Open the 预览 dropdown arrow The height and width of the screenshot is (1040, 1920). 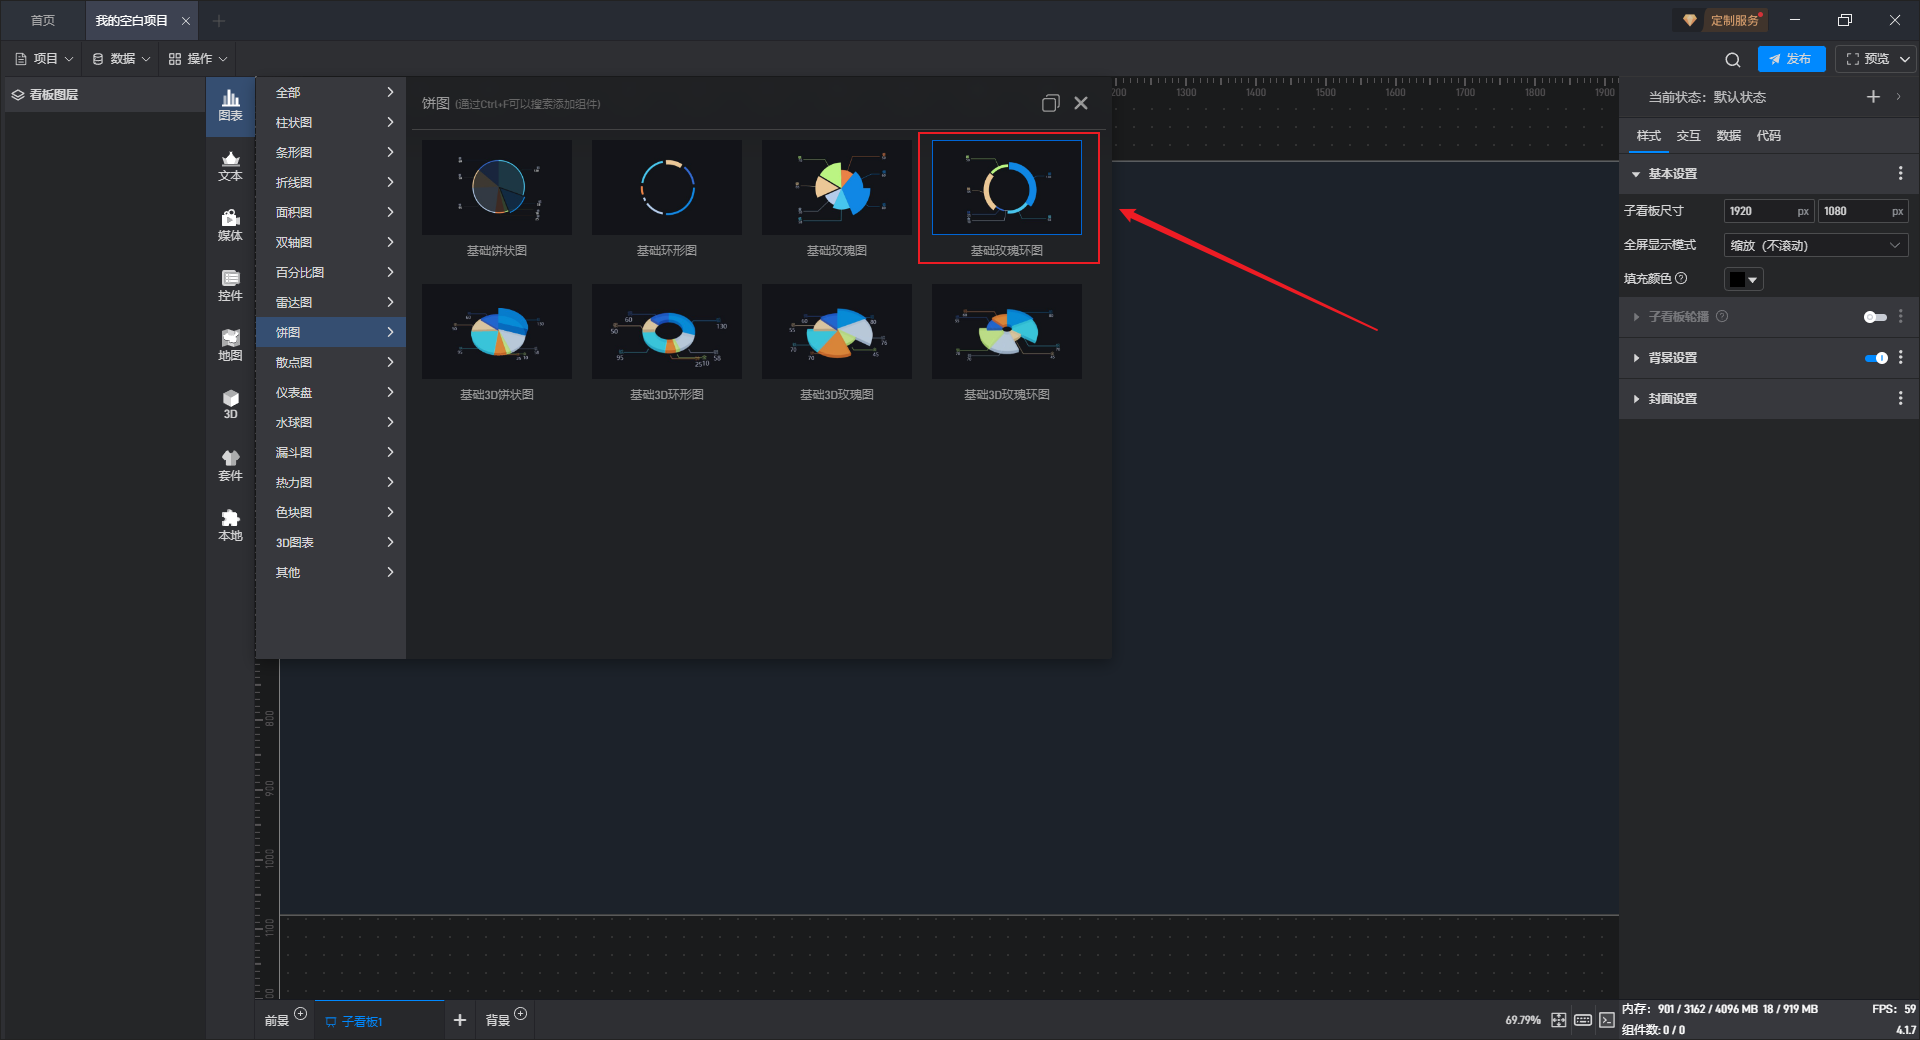(1905, 59)
